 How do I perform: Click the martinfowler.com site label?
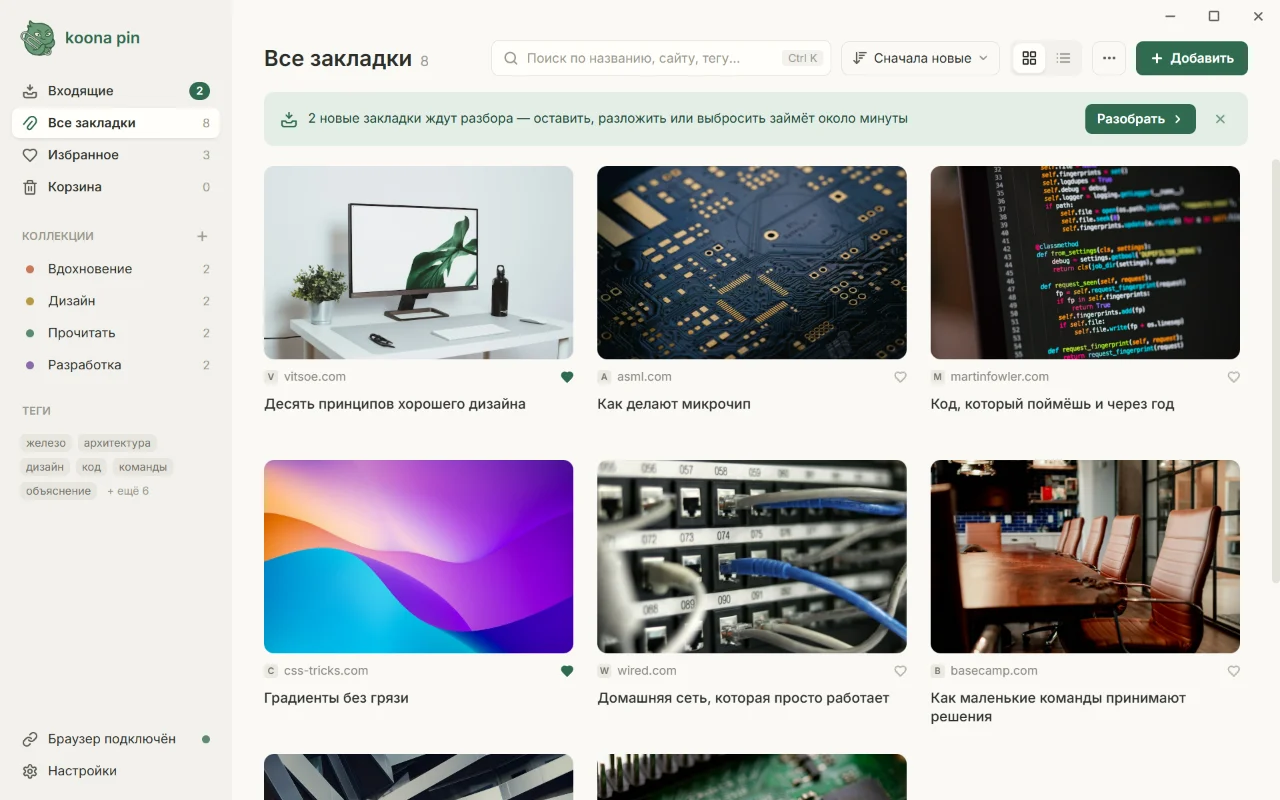pos(1000,377)
